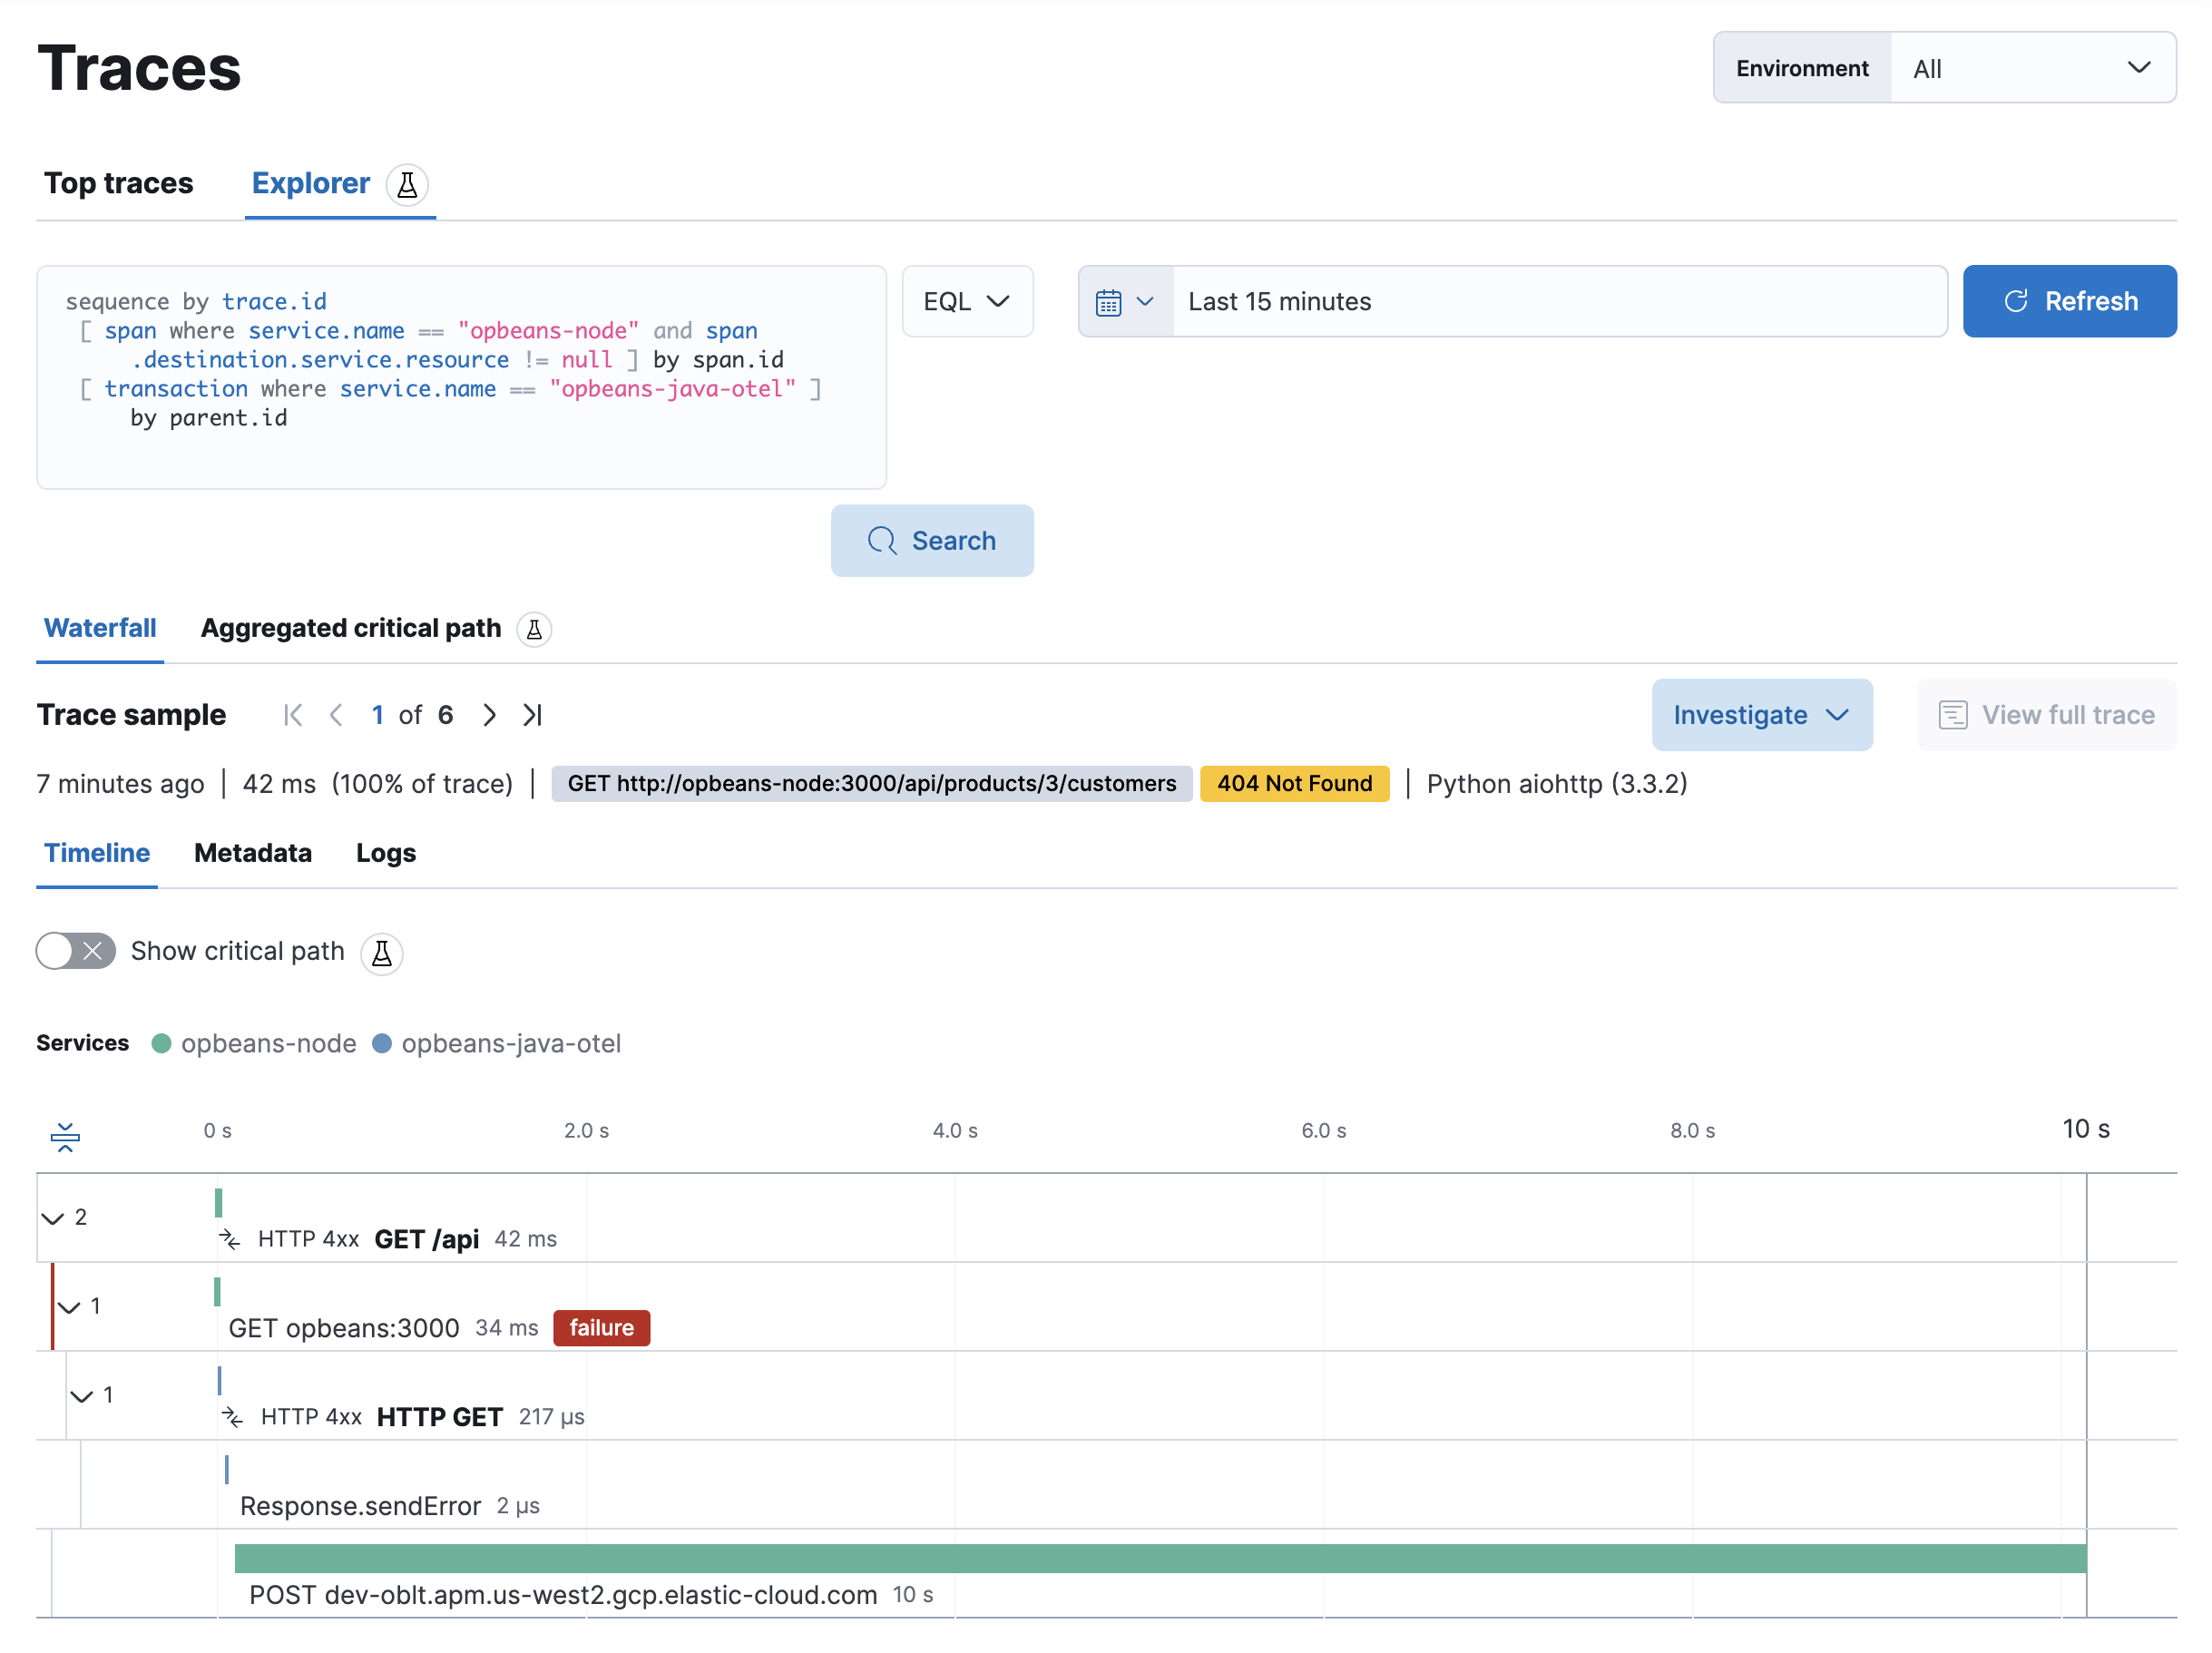Click the POST dev-oblt span duration bar

point(1160,1558)
